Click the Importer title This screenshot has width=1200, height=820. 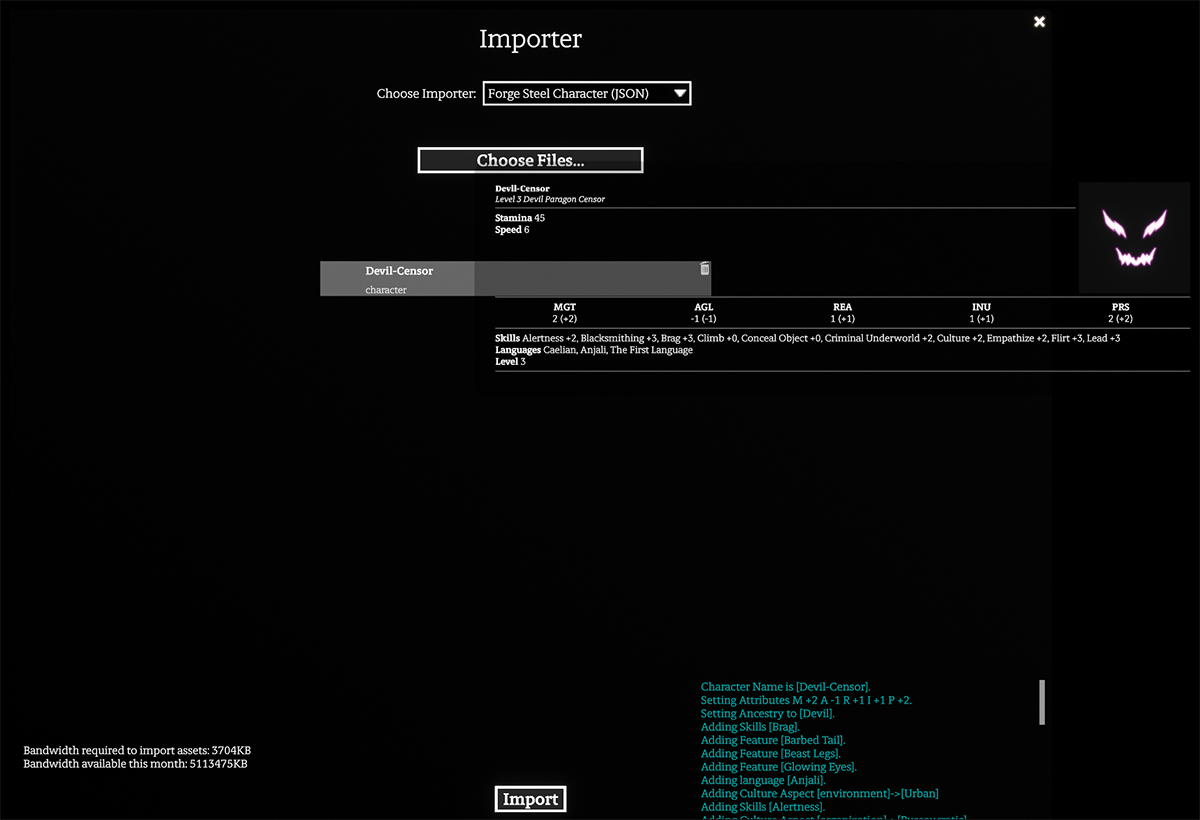(530, 39)
